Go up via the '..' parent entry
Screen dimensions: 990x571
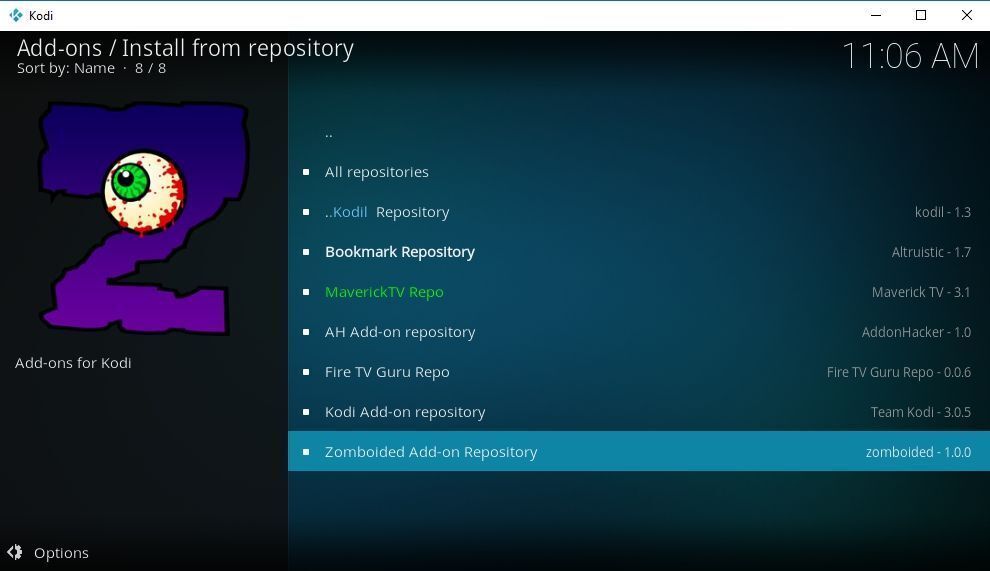click(x=638, y=132)
